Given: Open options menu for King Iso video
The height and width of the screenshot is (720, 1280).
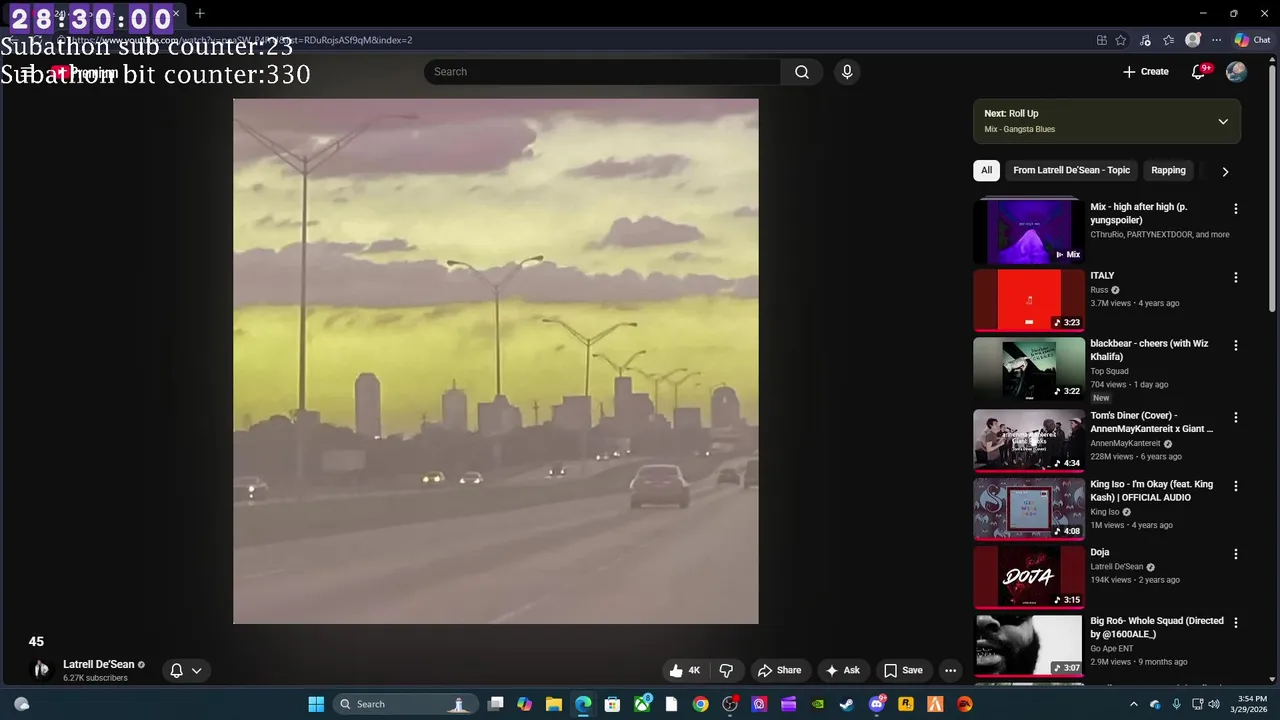Looking at the screenshot, I should 1235,486.
